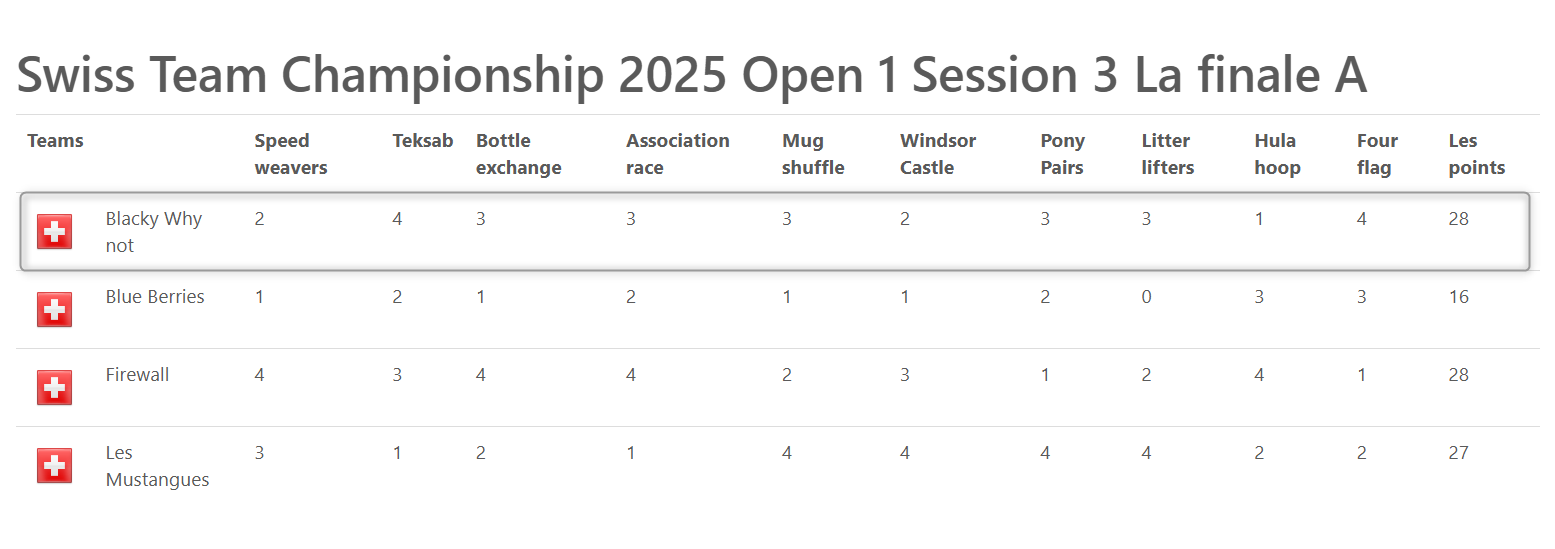The width and height of the screenshot is (1555, 549).
Task: Open the Les Mustangues team entry
Action: click(x=157, y=466)
